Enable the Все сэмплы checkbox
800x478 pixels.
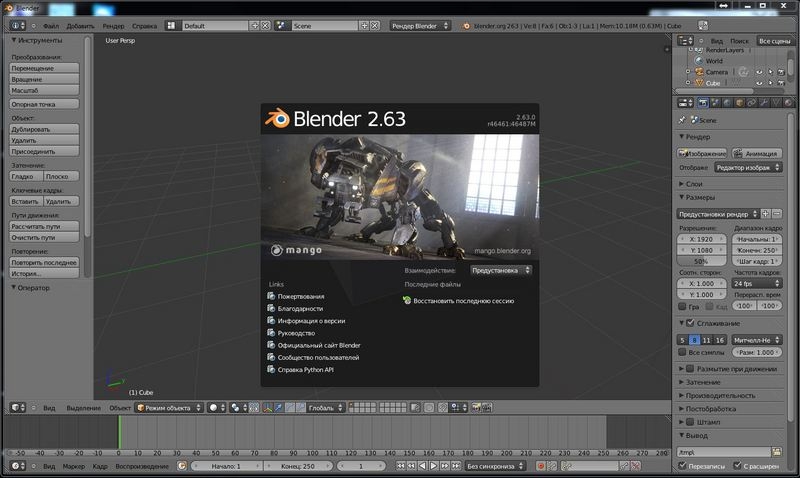click(x=683, y=353)
